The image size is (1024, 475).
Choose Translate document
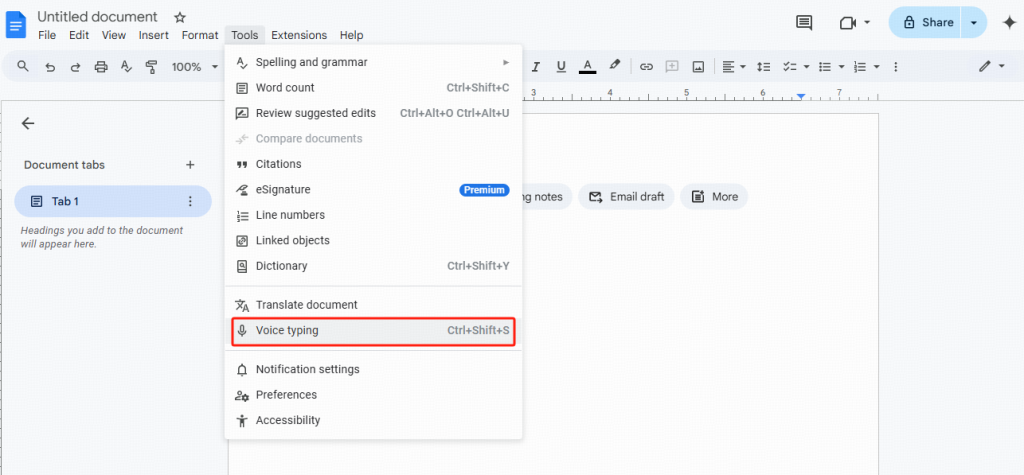(x=374, y=304)
